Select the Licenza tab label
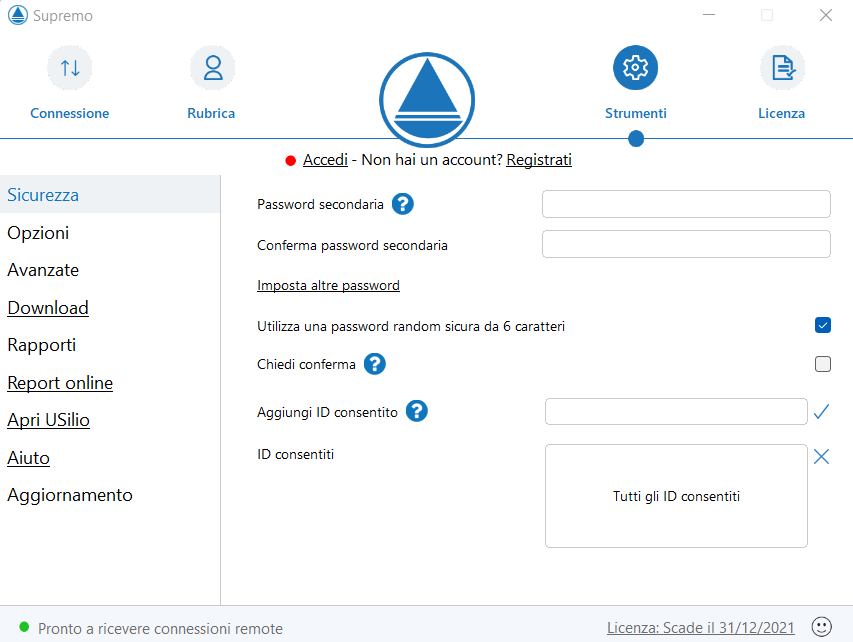The image size is (853, 642). coord(781,113)
